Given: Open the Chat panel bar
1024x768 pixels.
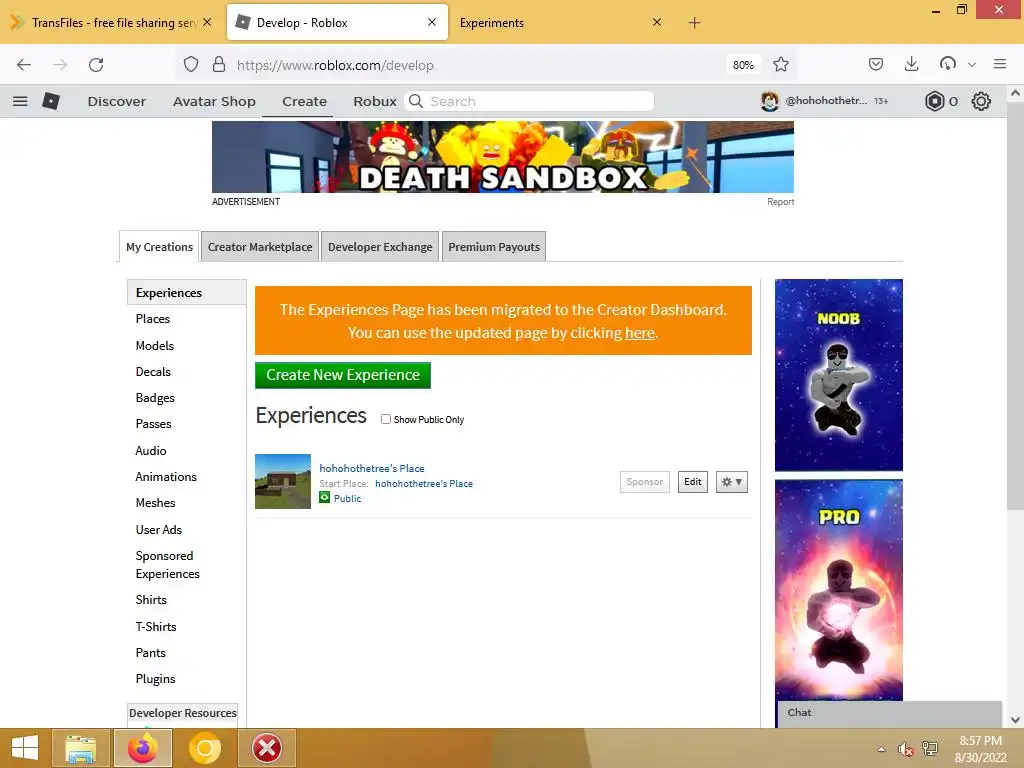Looking at the screenshot, I should tap(889, 713).
